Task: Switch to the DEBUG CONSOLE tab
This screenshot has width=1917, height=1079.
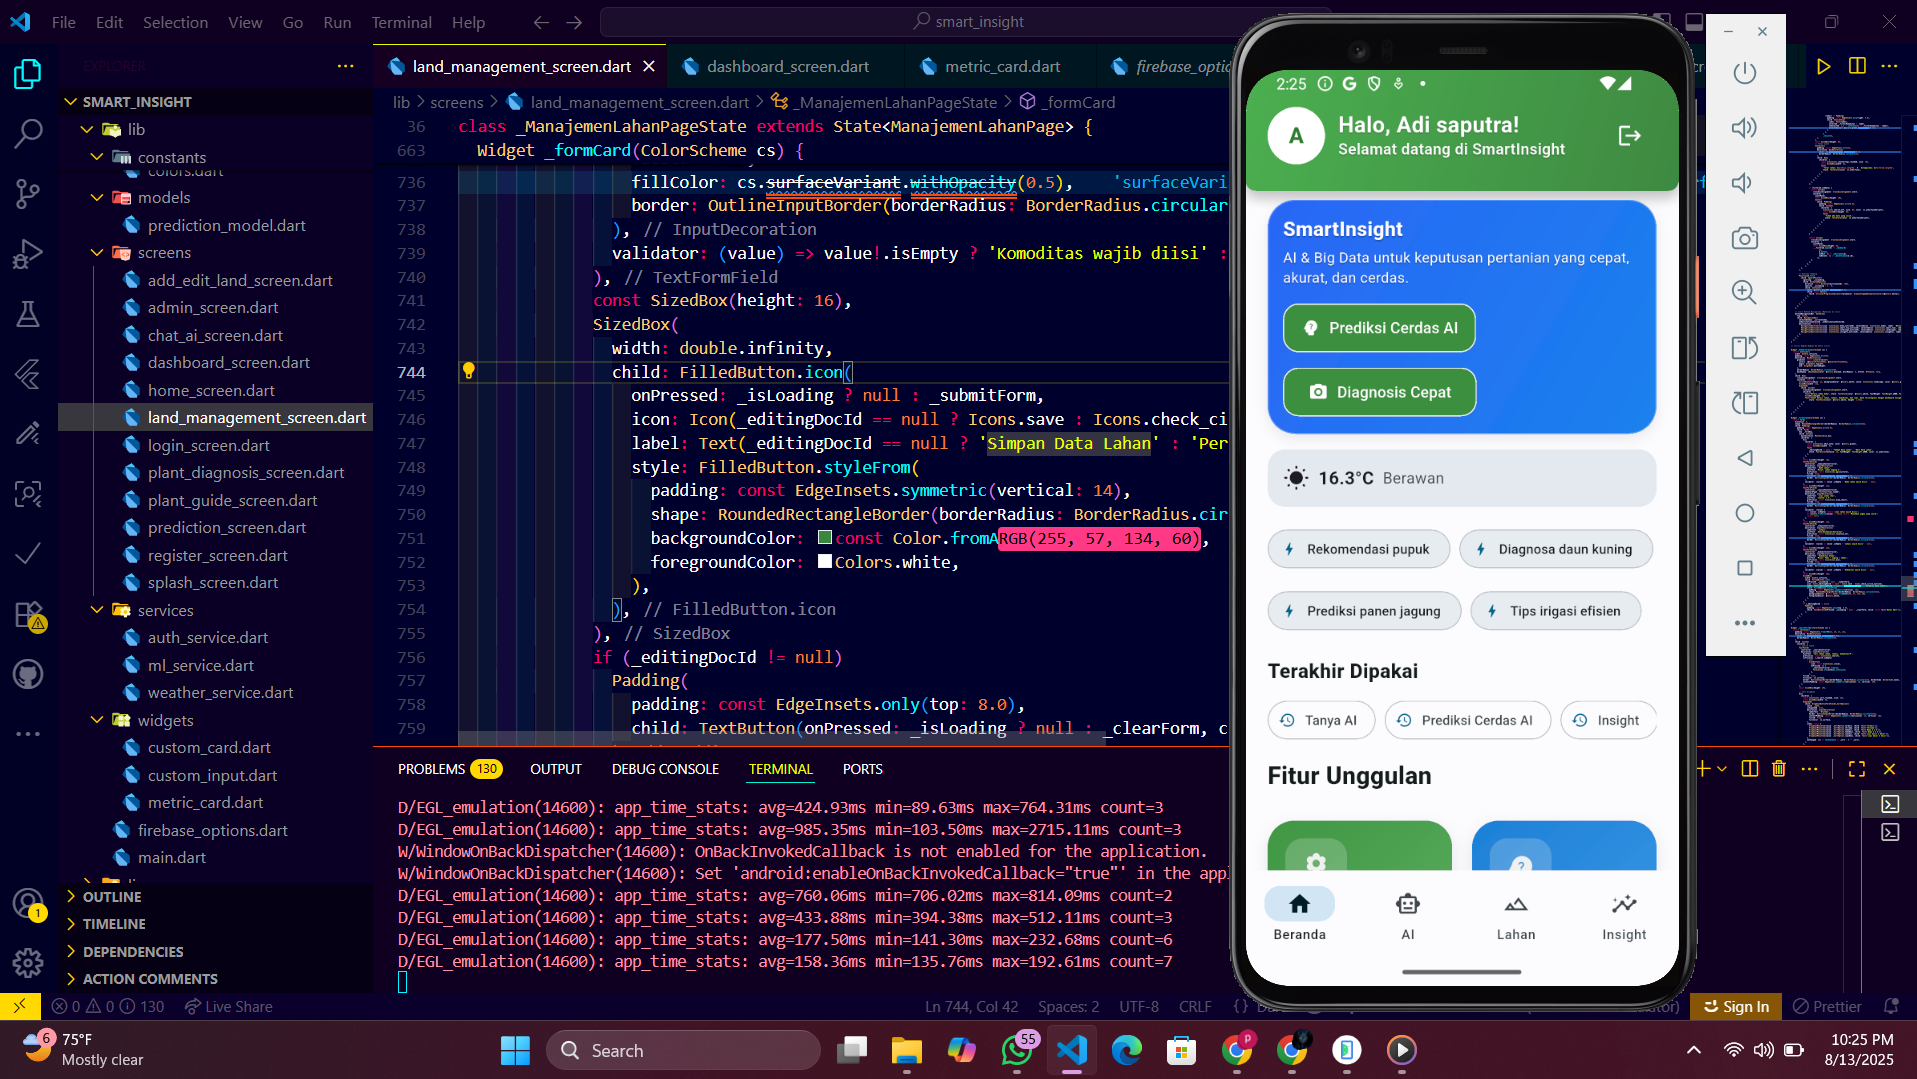Action: [665, 769]
